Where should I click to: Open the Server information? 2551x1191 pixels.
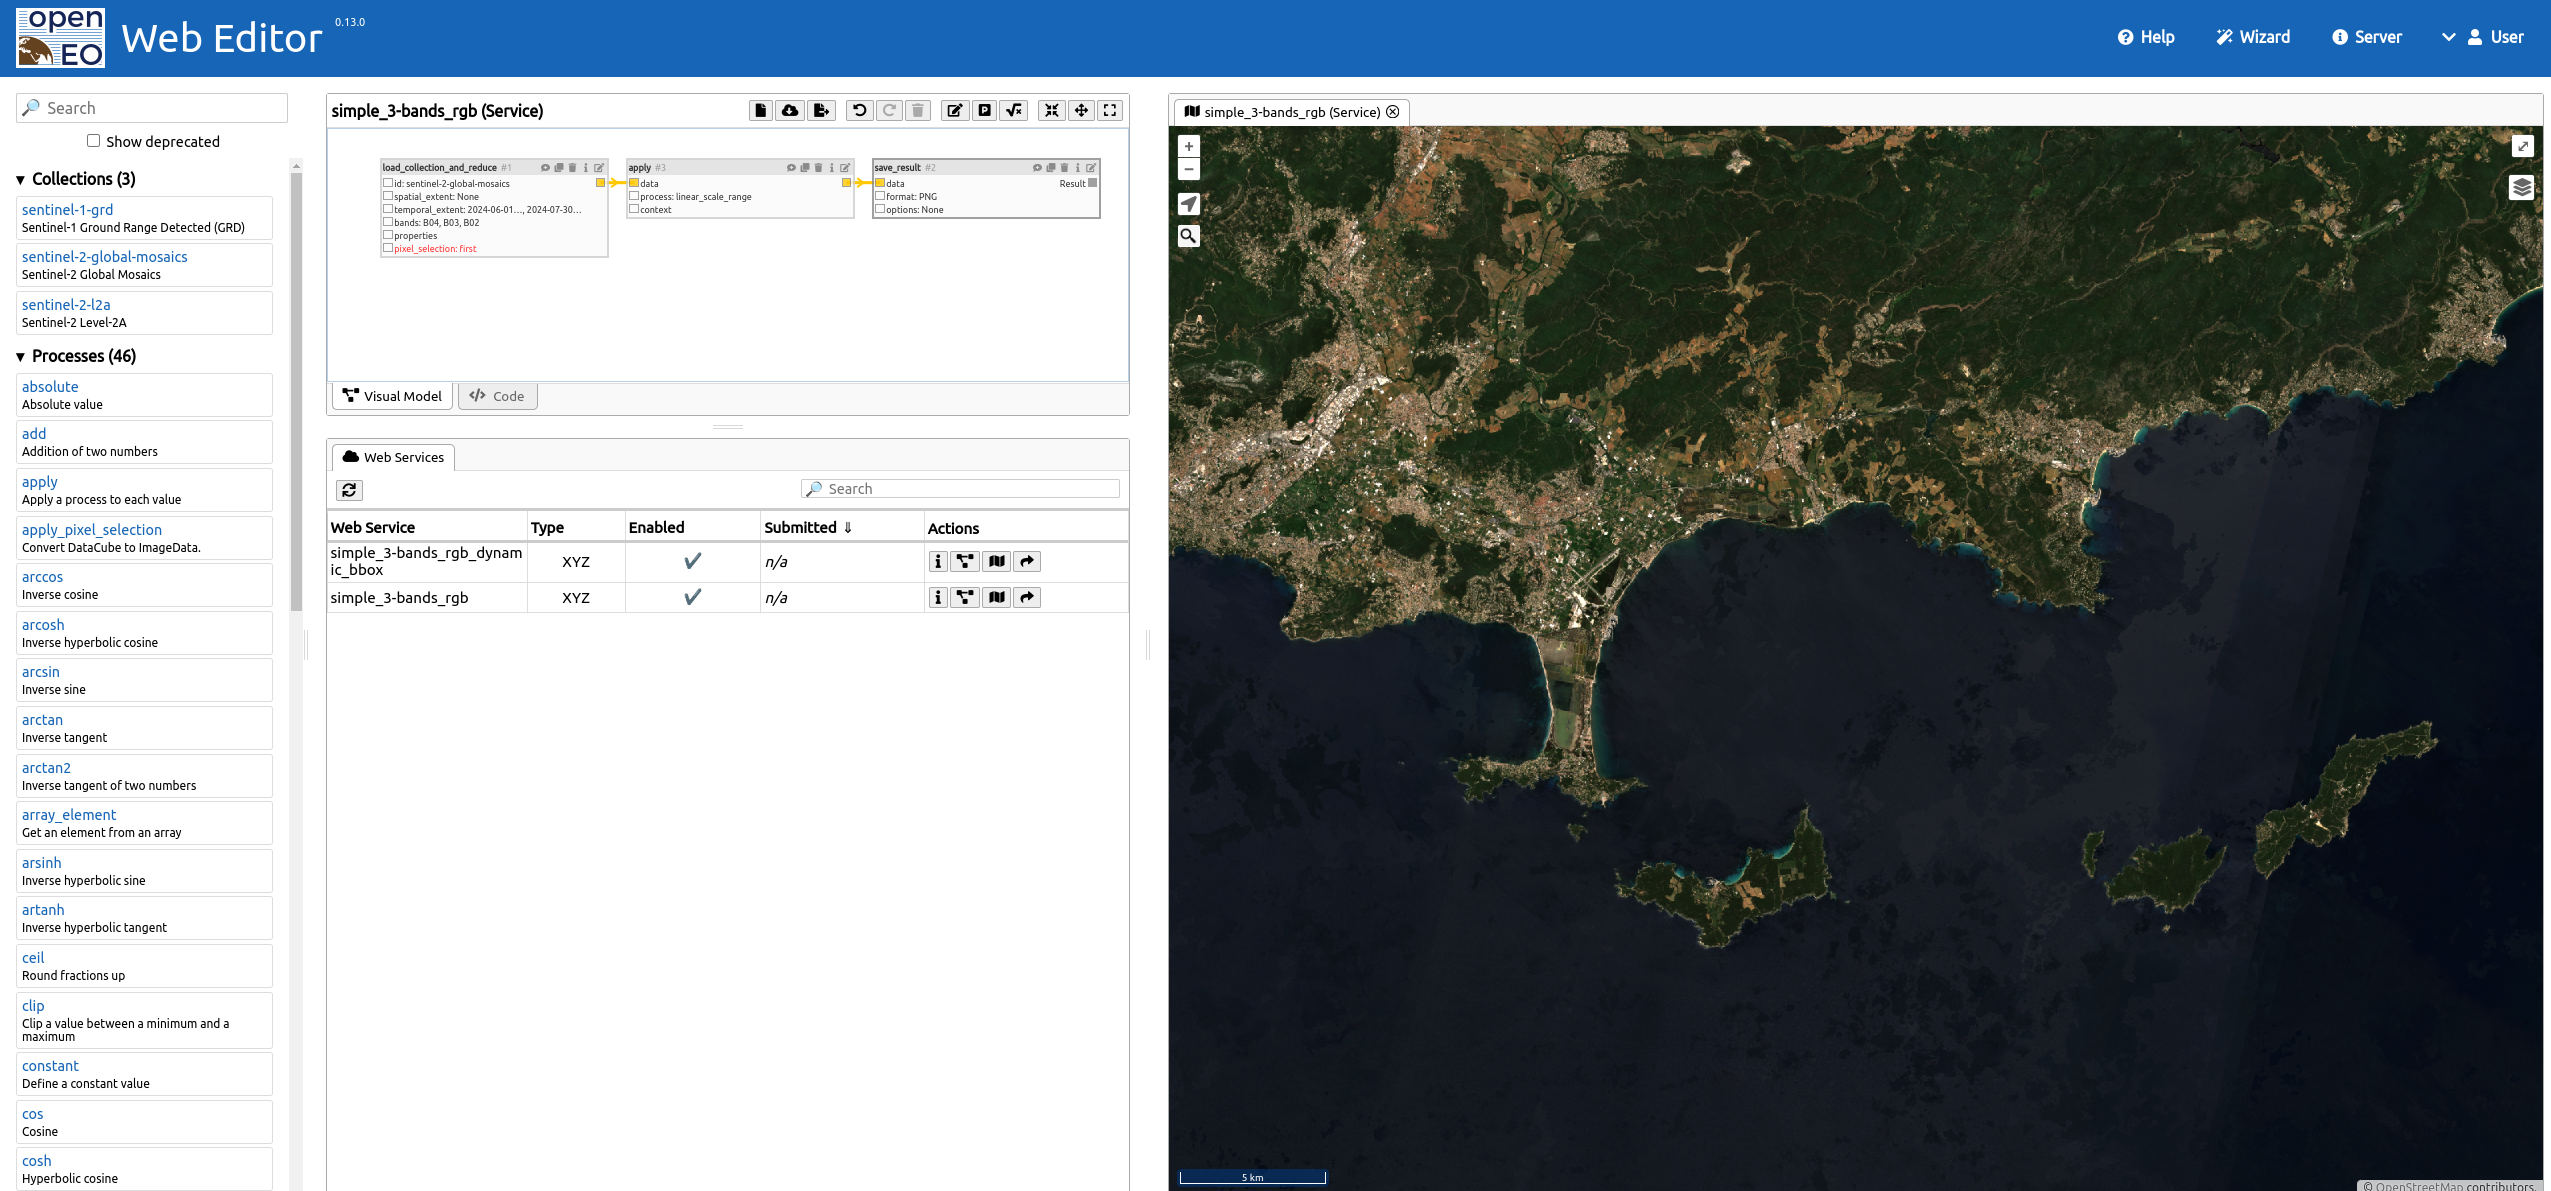2367,37
